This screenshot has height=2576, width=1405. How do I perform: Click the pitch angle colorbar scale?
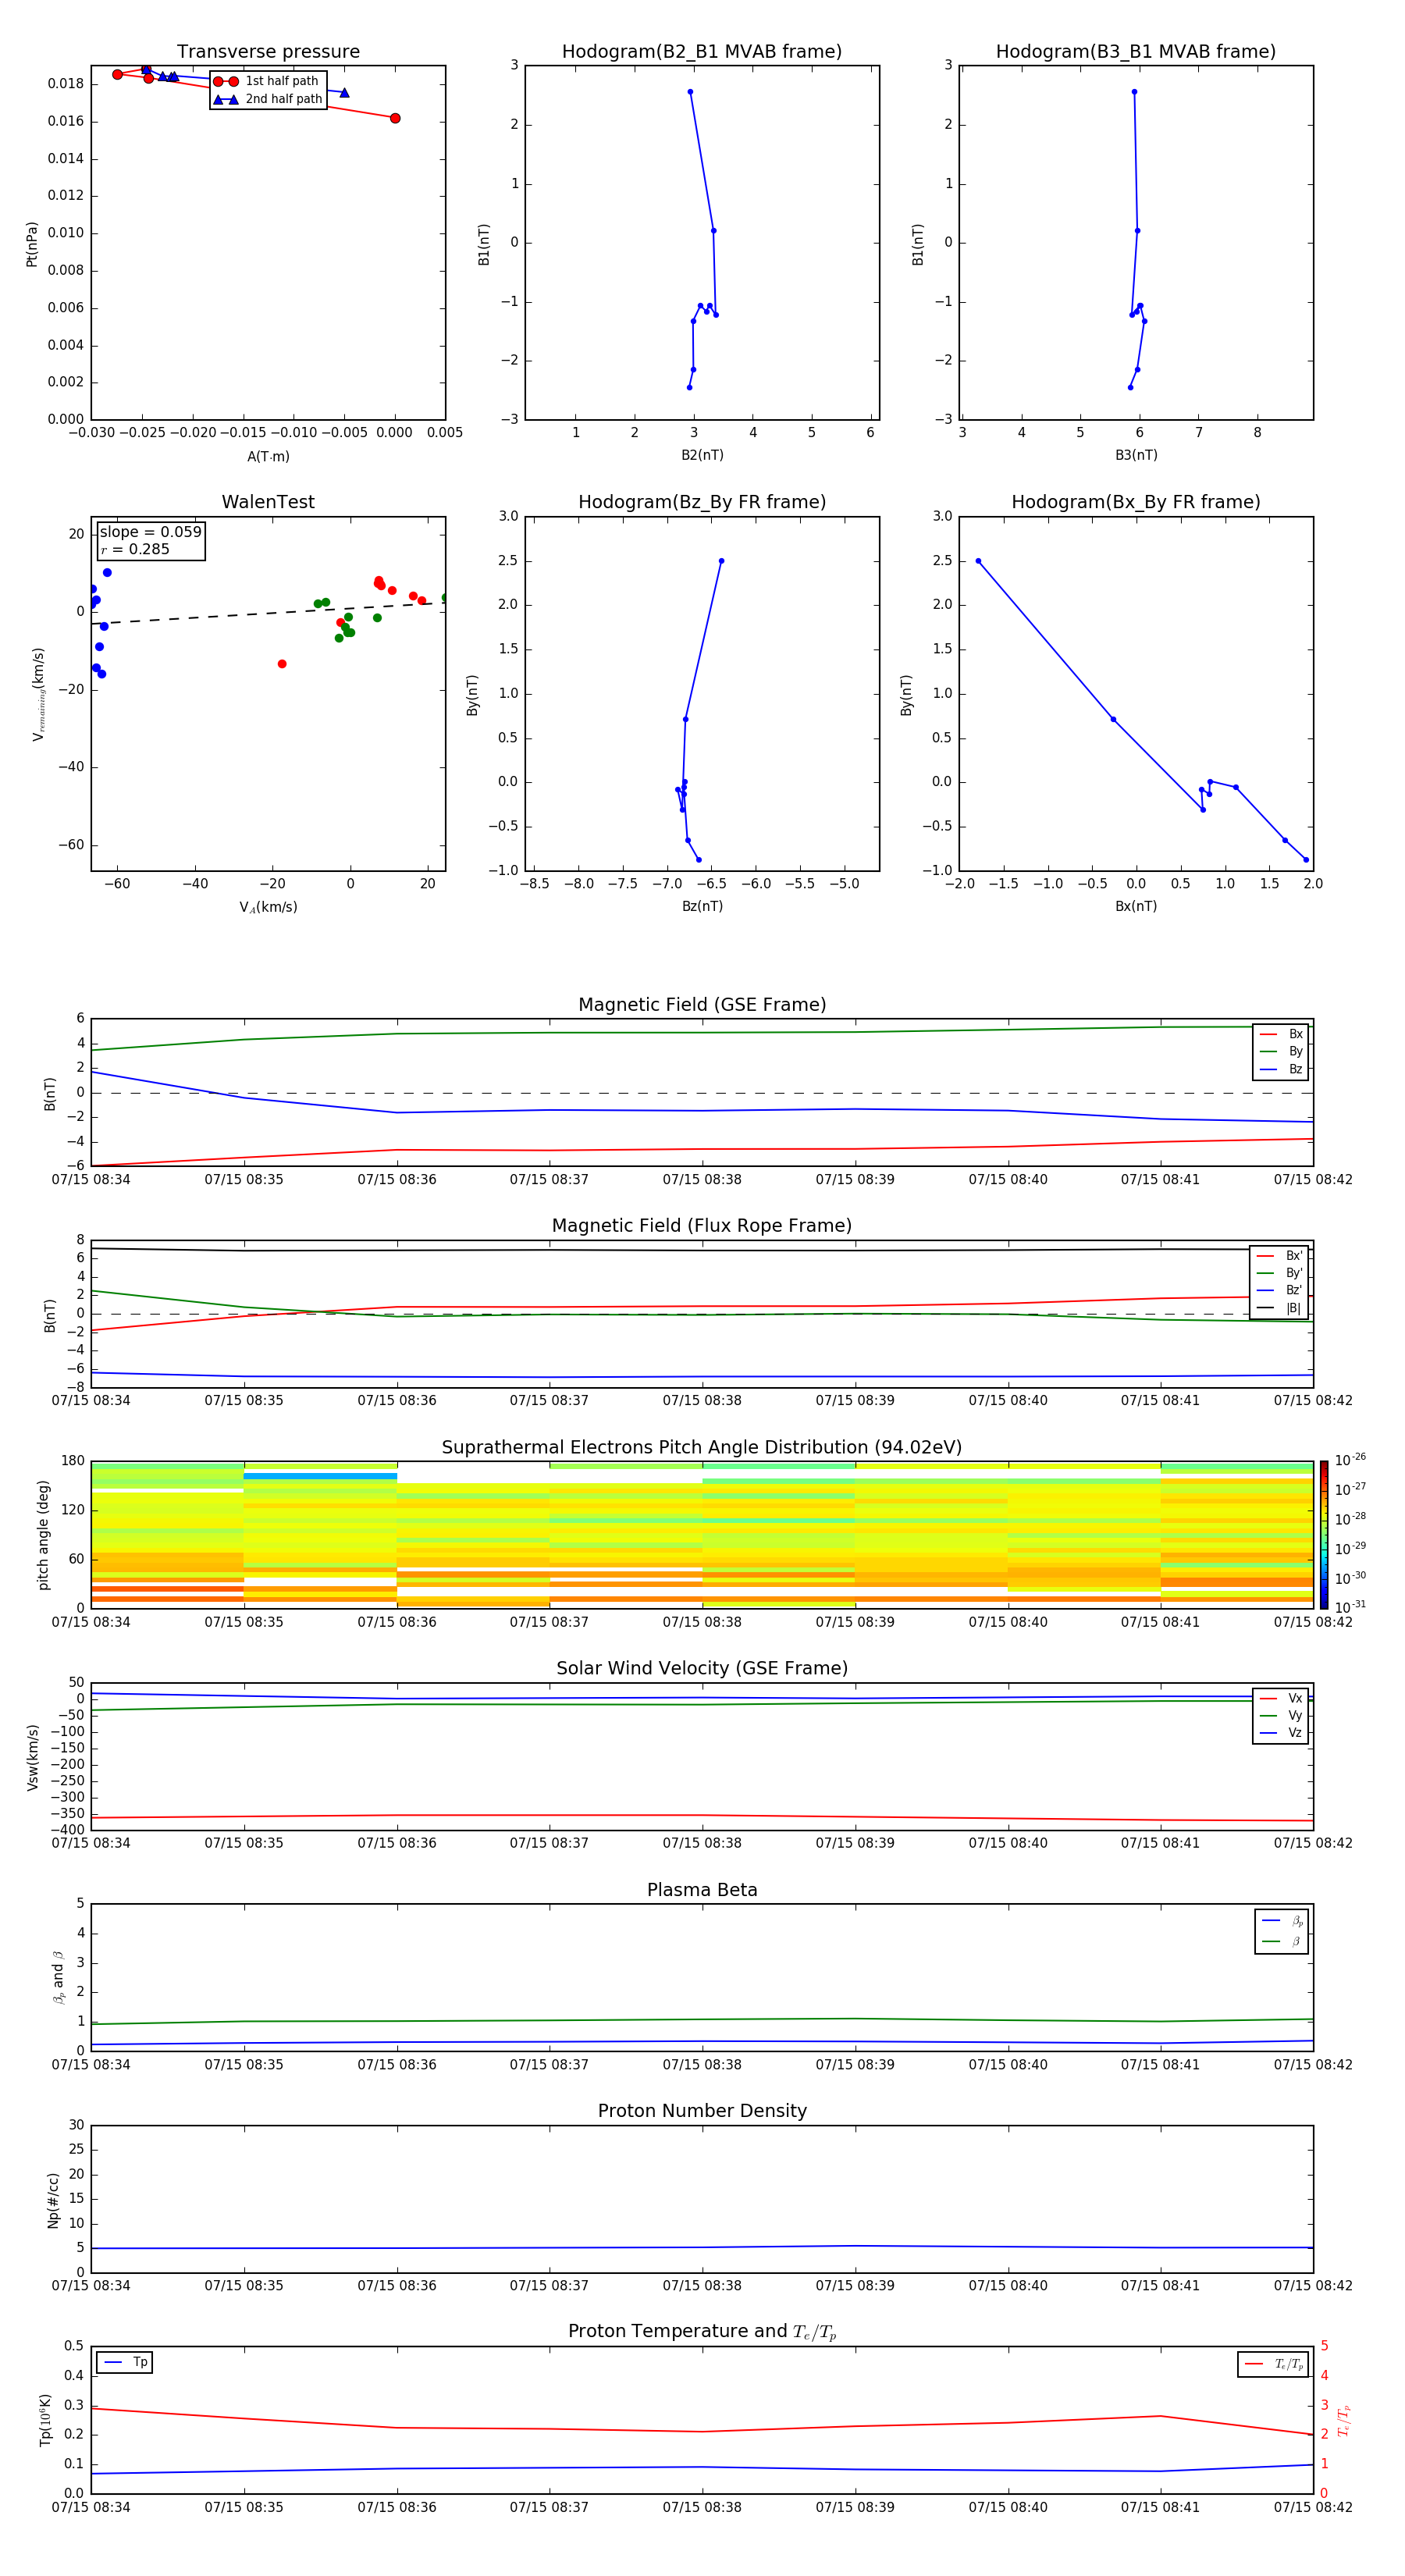coord(1324,1535)
